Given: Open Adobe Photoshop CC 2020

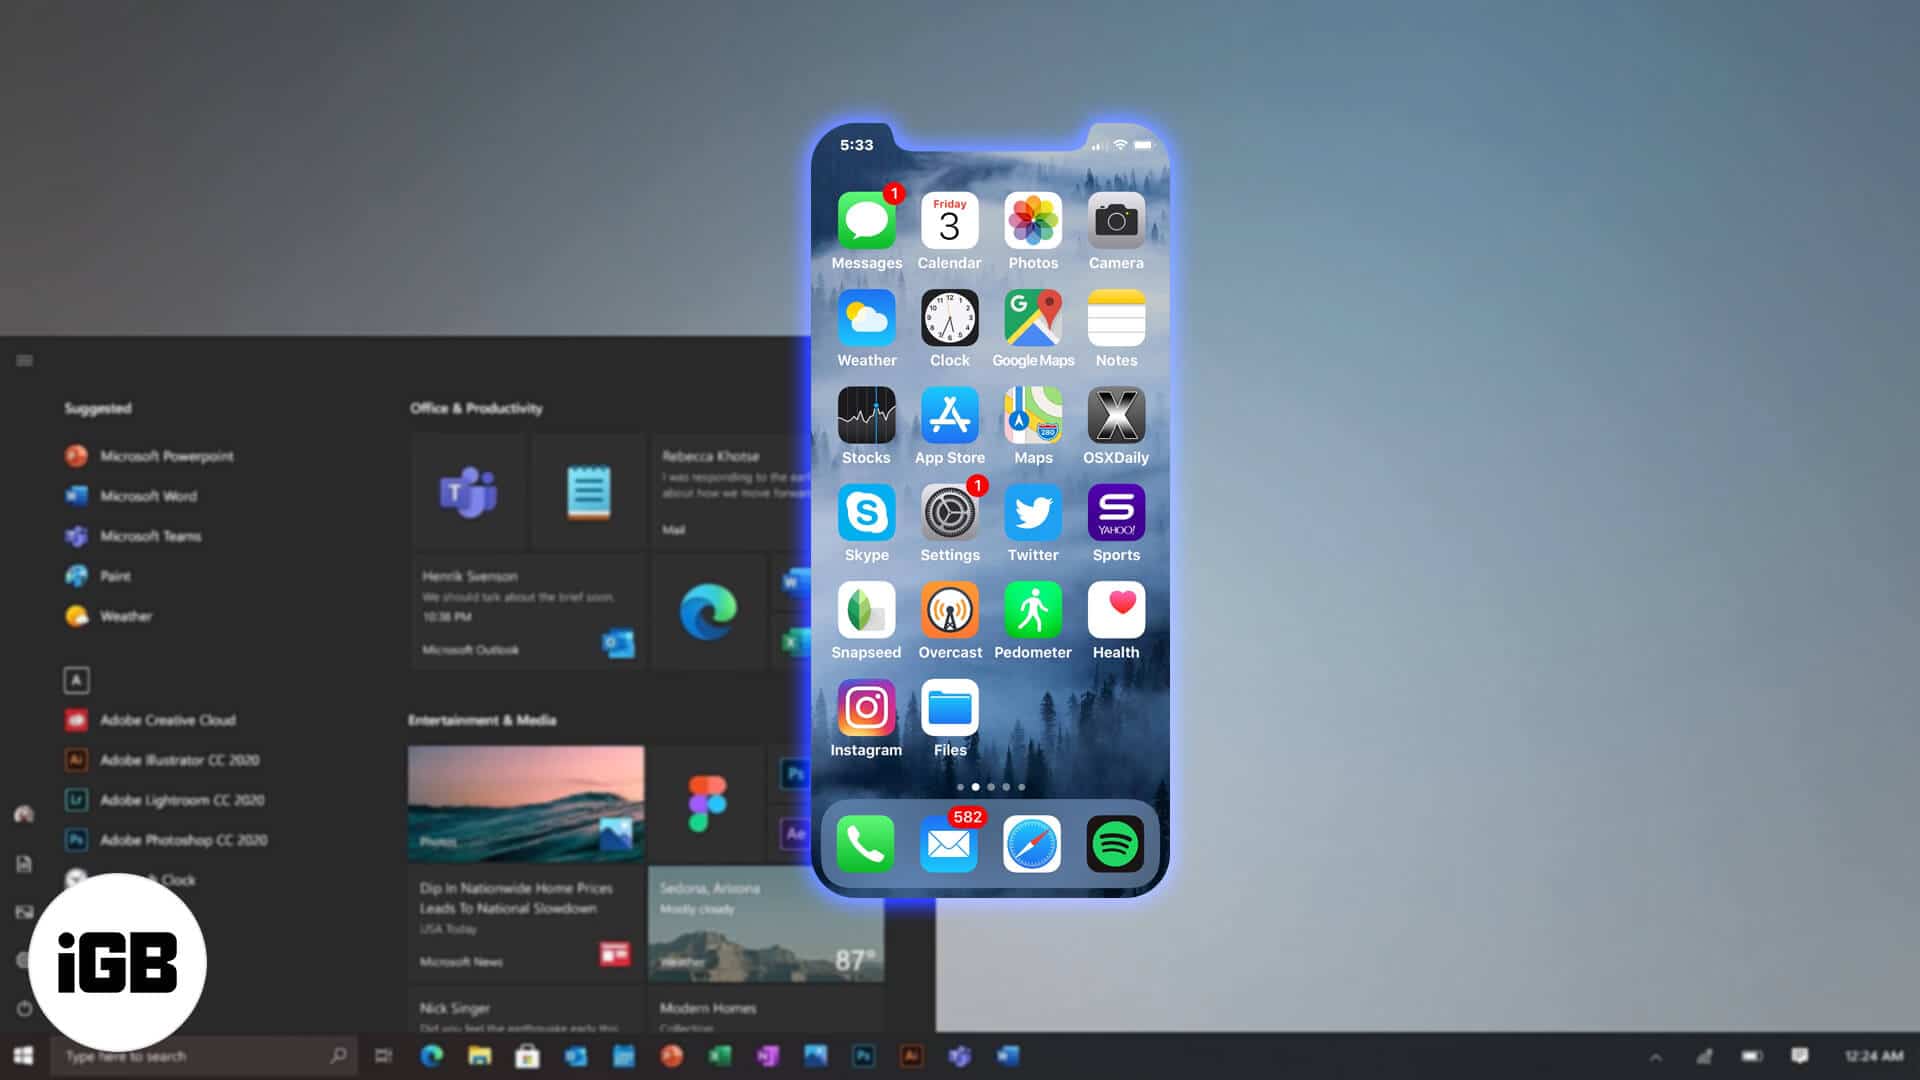Looking at the screenshot, I should (x=166, y=840).
